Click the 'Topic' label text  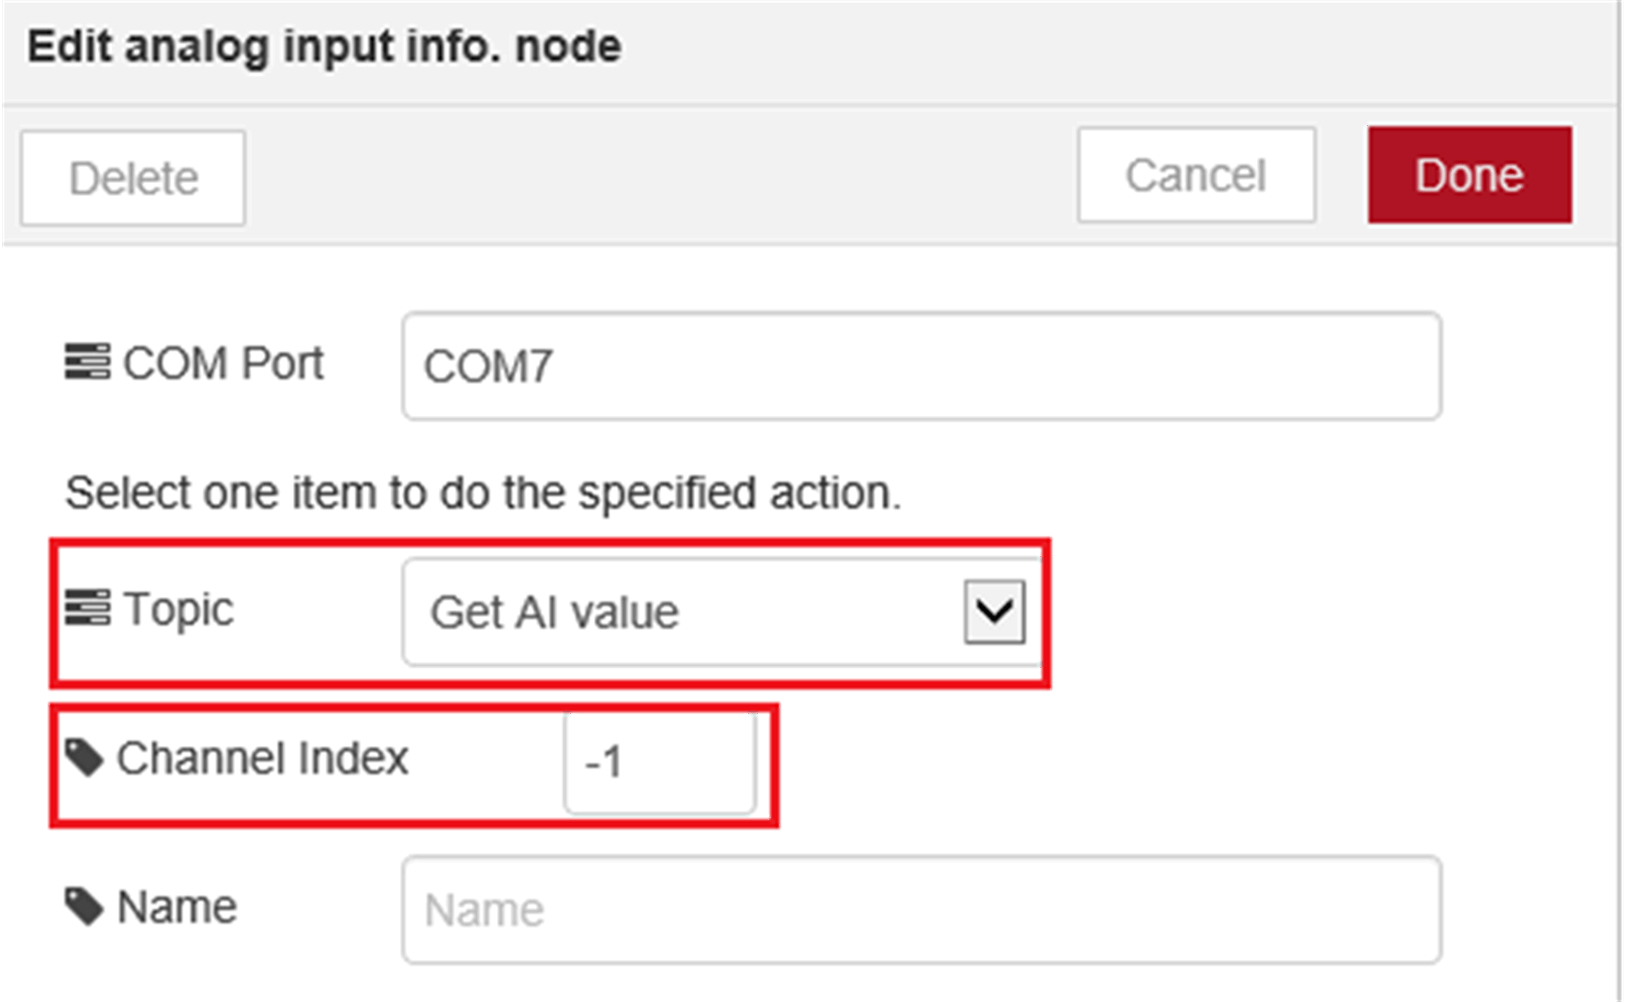(x=178, y=609)
